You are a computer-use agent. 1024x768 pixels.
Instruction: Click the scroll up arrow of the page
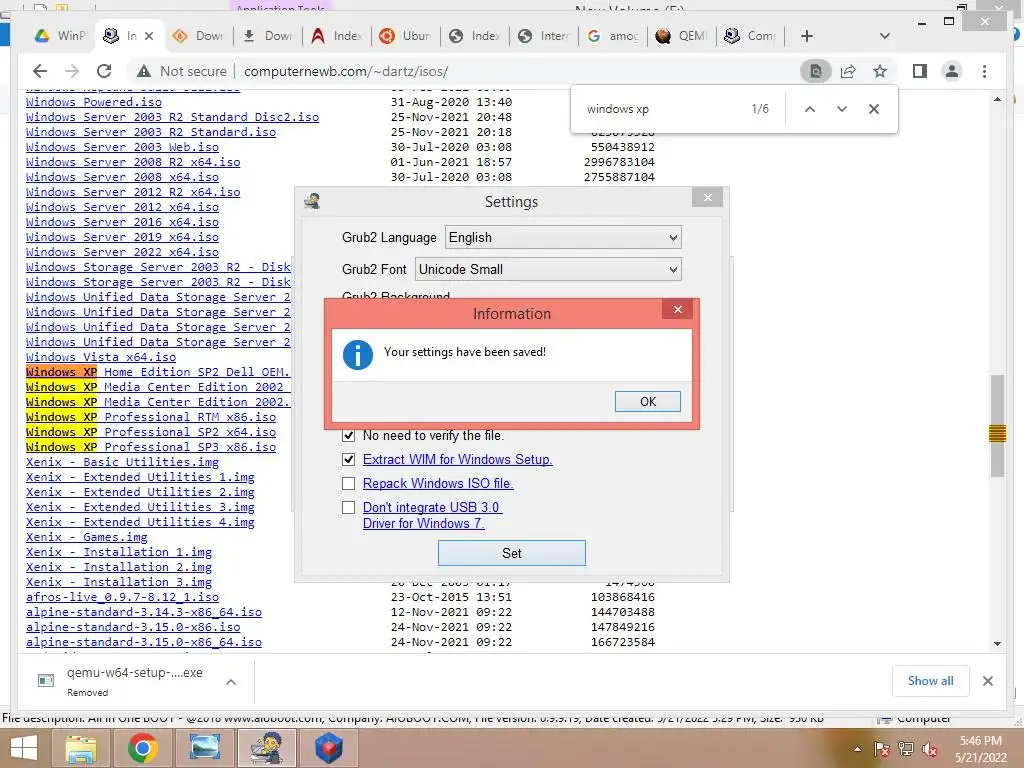[997, 99]
